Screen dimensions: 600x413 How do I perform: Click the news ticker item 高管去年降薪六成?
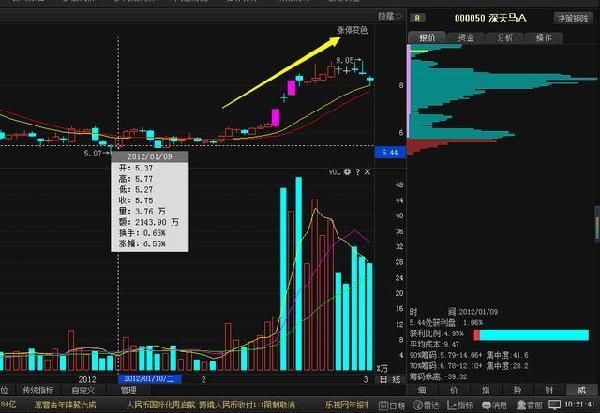tap(65, 405)
